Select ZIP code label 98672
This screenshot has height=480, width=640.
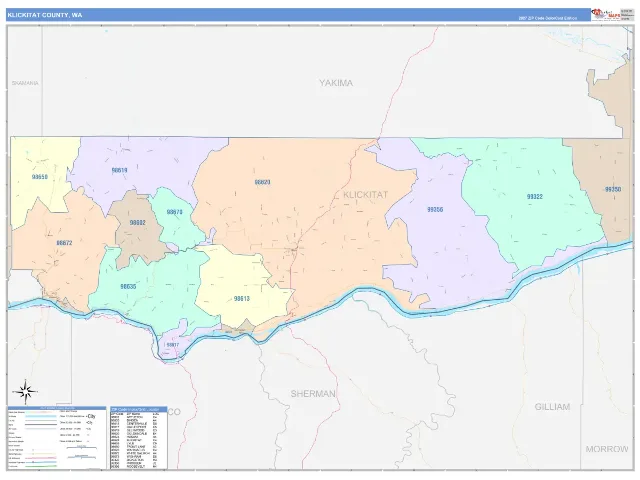[64, 243]
